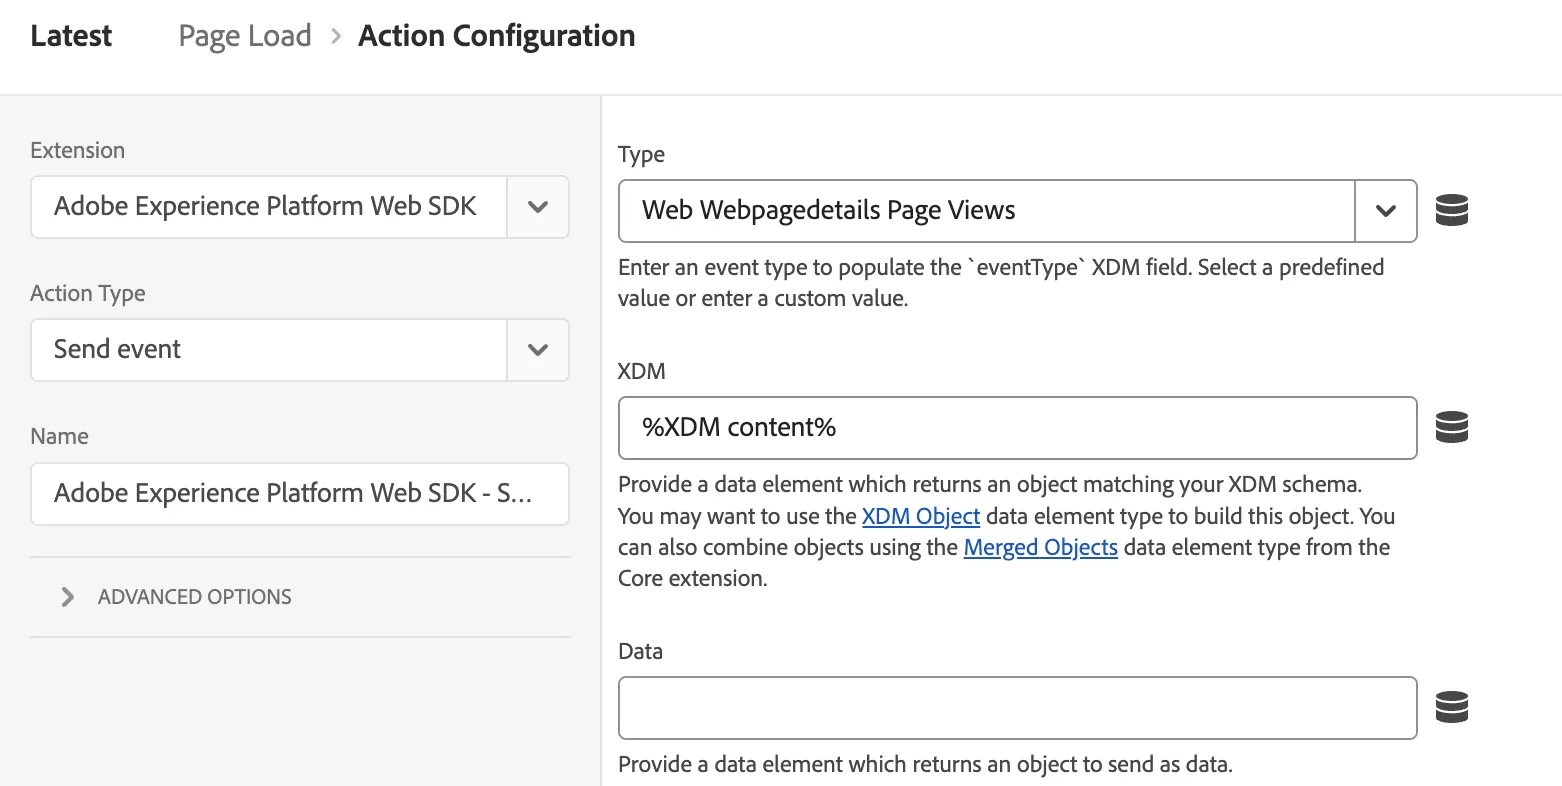Open data element picker for Data field
Viewport: 1562px width, 786px height.
1452,707
